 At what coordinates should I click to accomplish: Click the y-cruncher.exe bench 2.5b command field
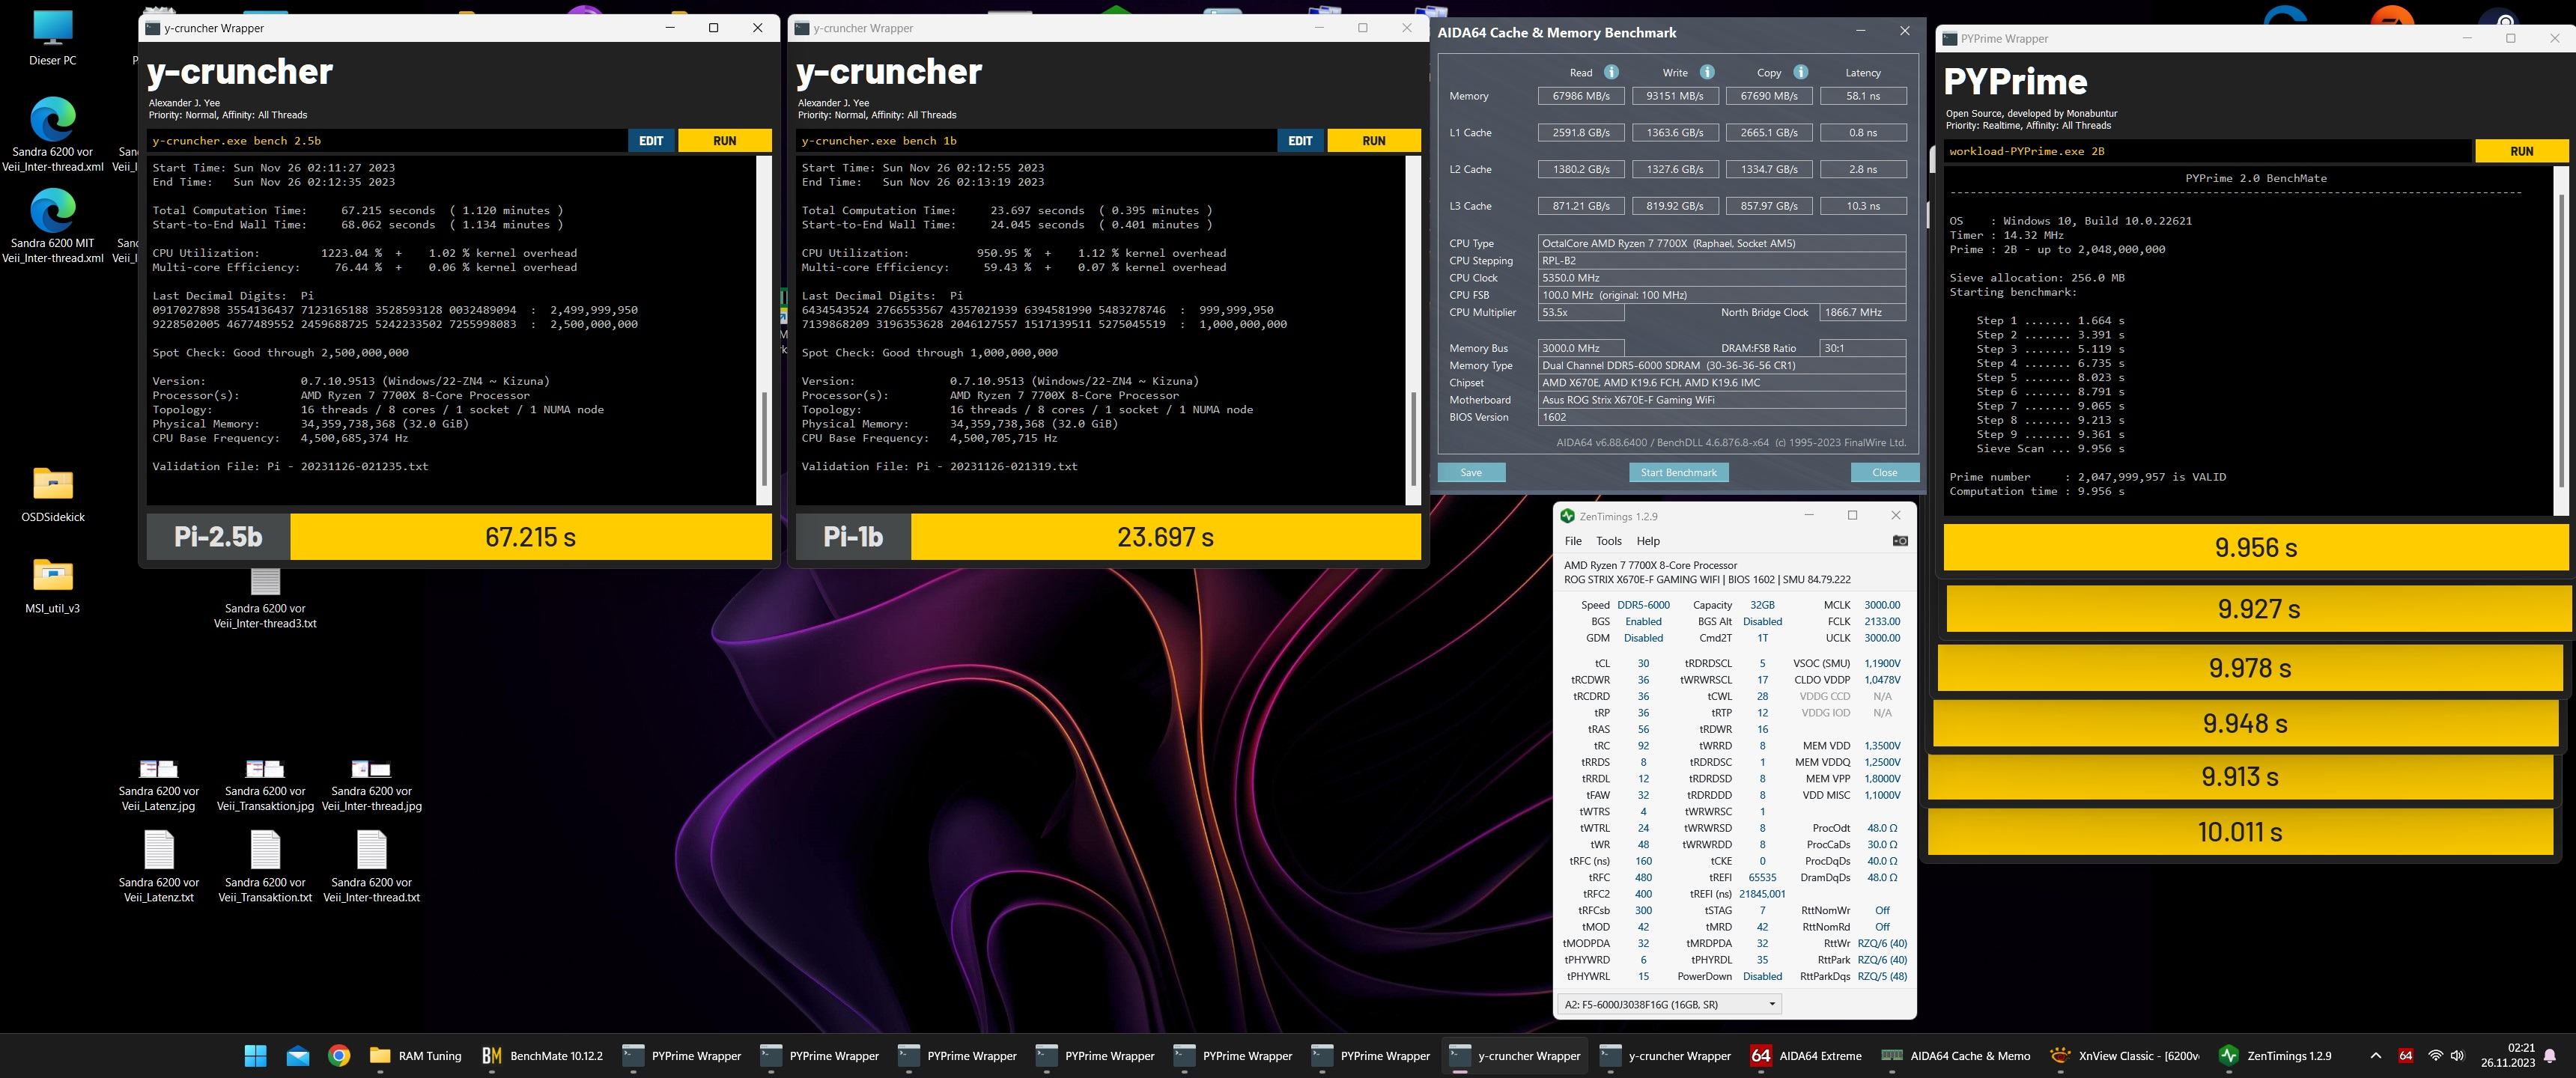(x=387, y=141)
